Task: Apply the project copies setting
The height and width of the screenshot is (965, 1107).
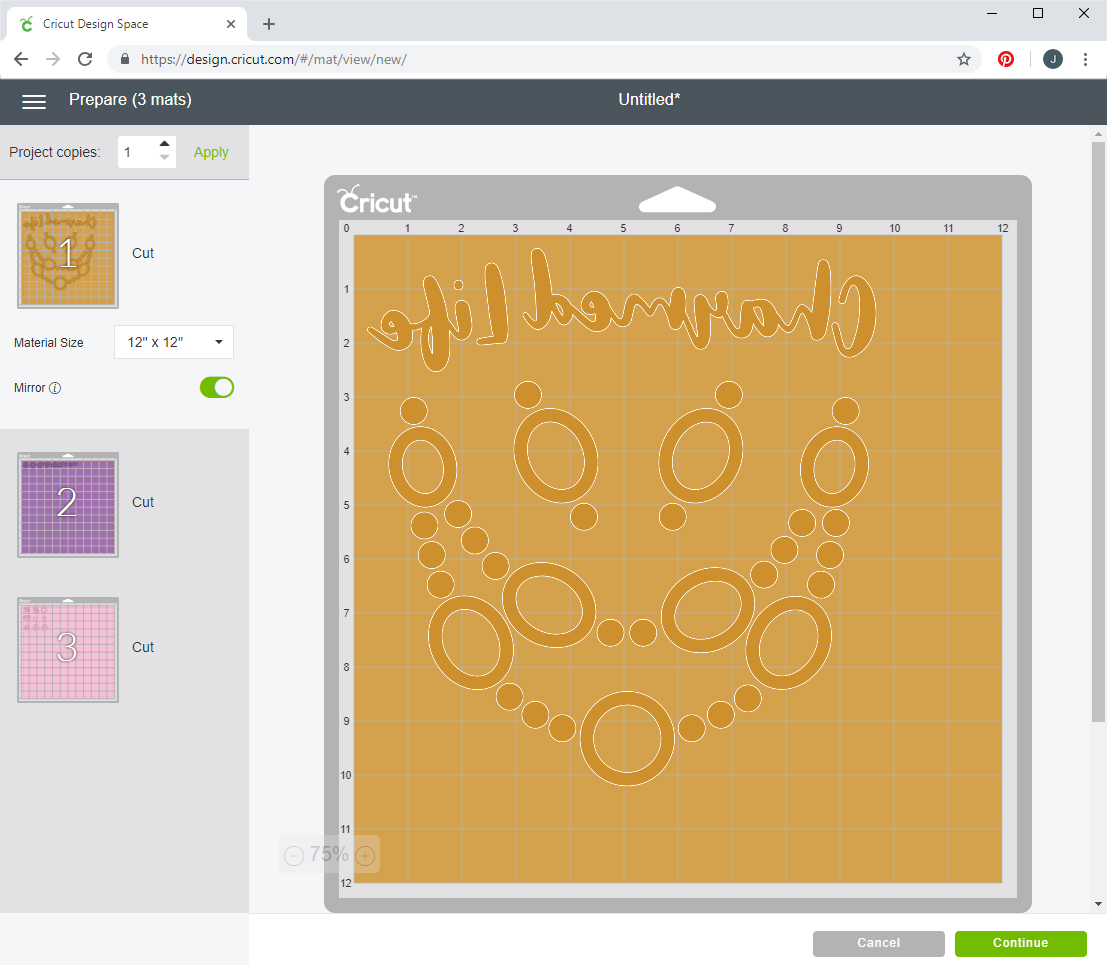Action: tap(211, 152)
